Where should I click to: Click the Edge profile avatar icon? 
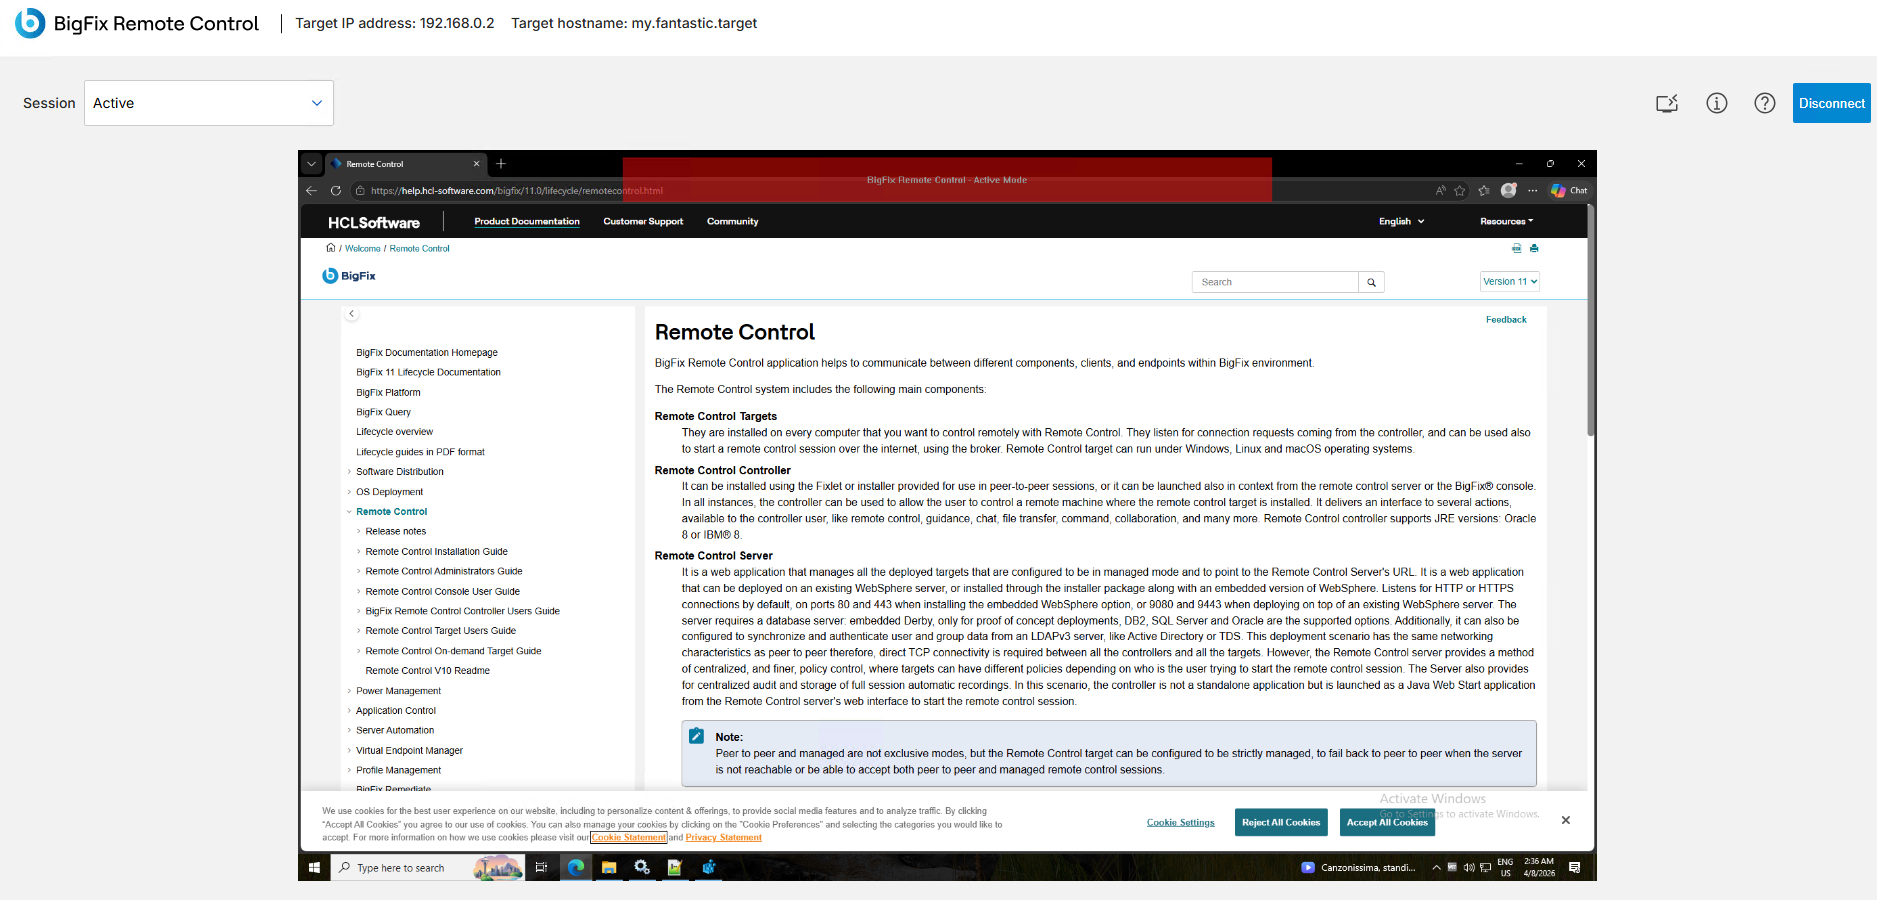(x=1509, y=190)
